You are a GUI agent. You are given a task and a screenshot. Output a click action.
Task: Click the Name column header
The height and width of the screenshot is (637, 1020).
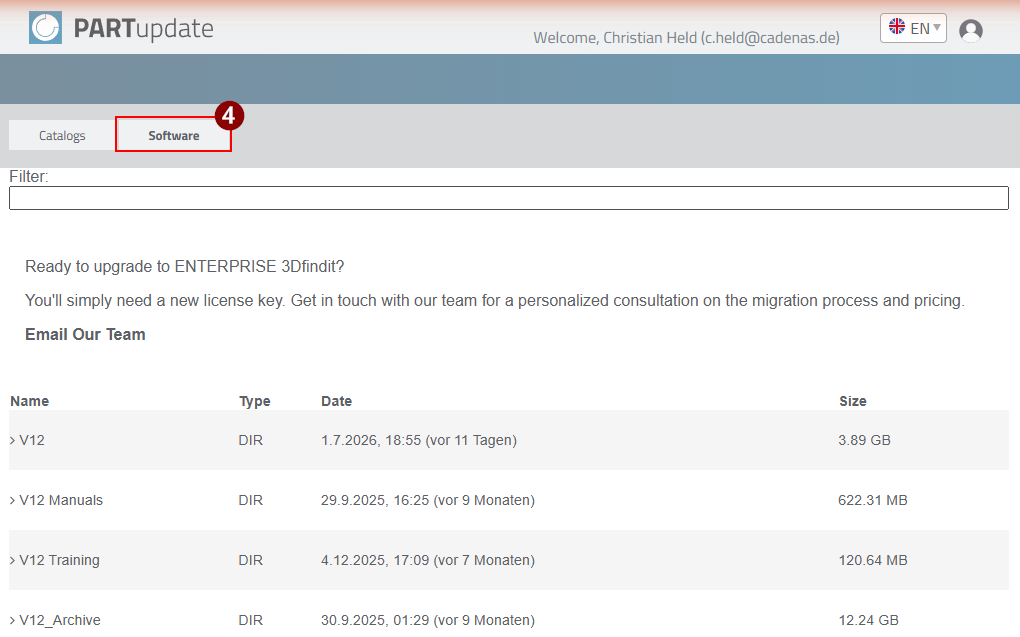pos(29,401)
